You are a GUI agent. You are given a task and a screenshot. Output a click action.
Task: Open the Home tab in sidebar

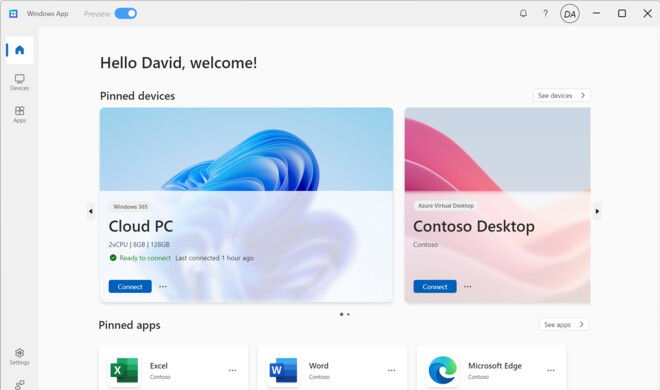[x=19, y=50]
